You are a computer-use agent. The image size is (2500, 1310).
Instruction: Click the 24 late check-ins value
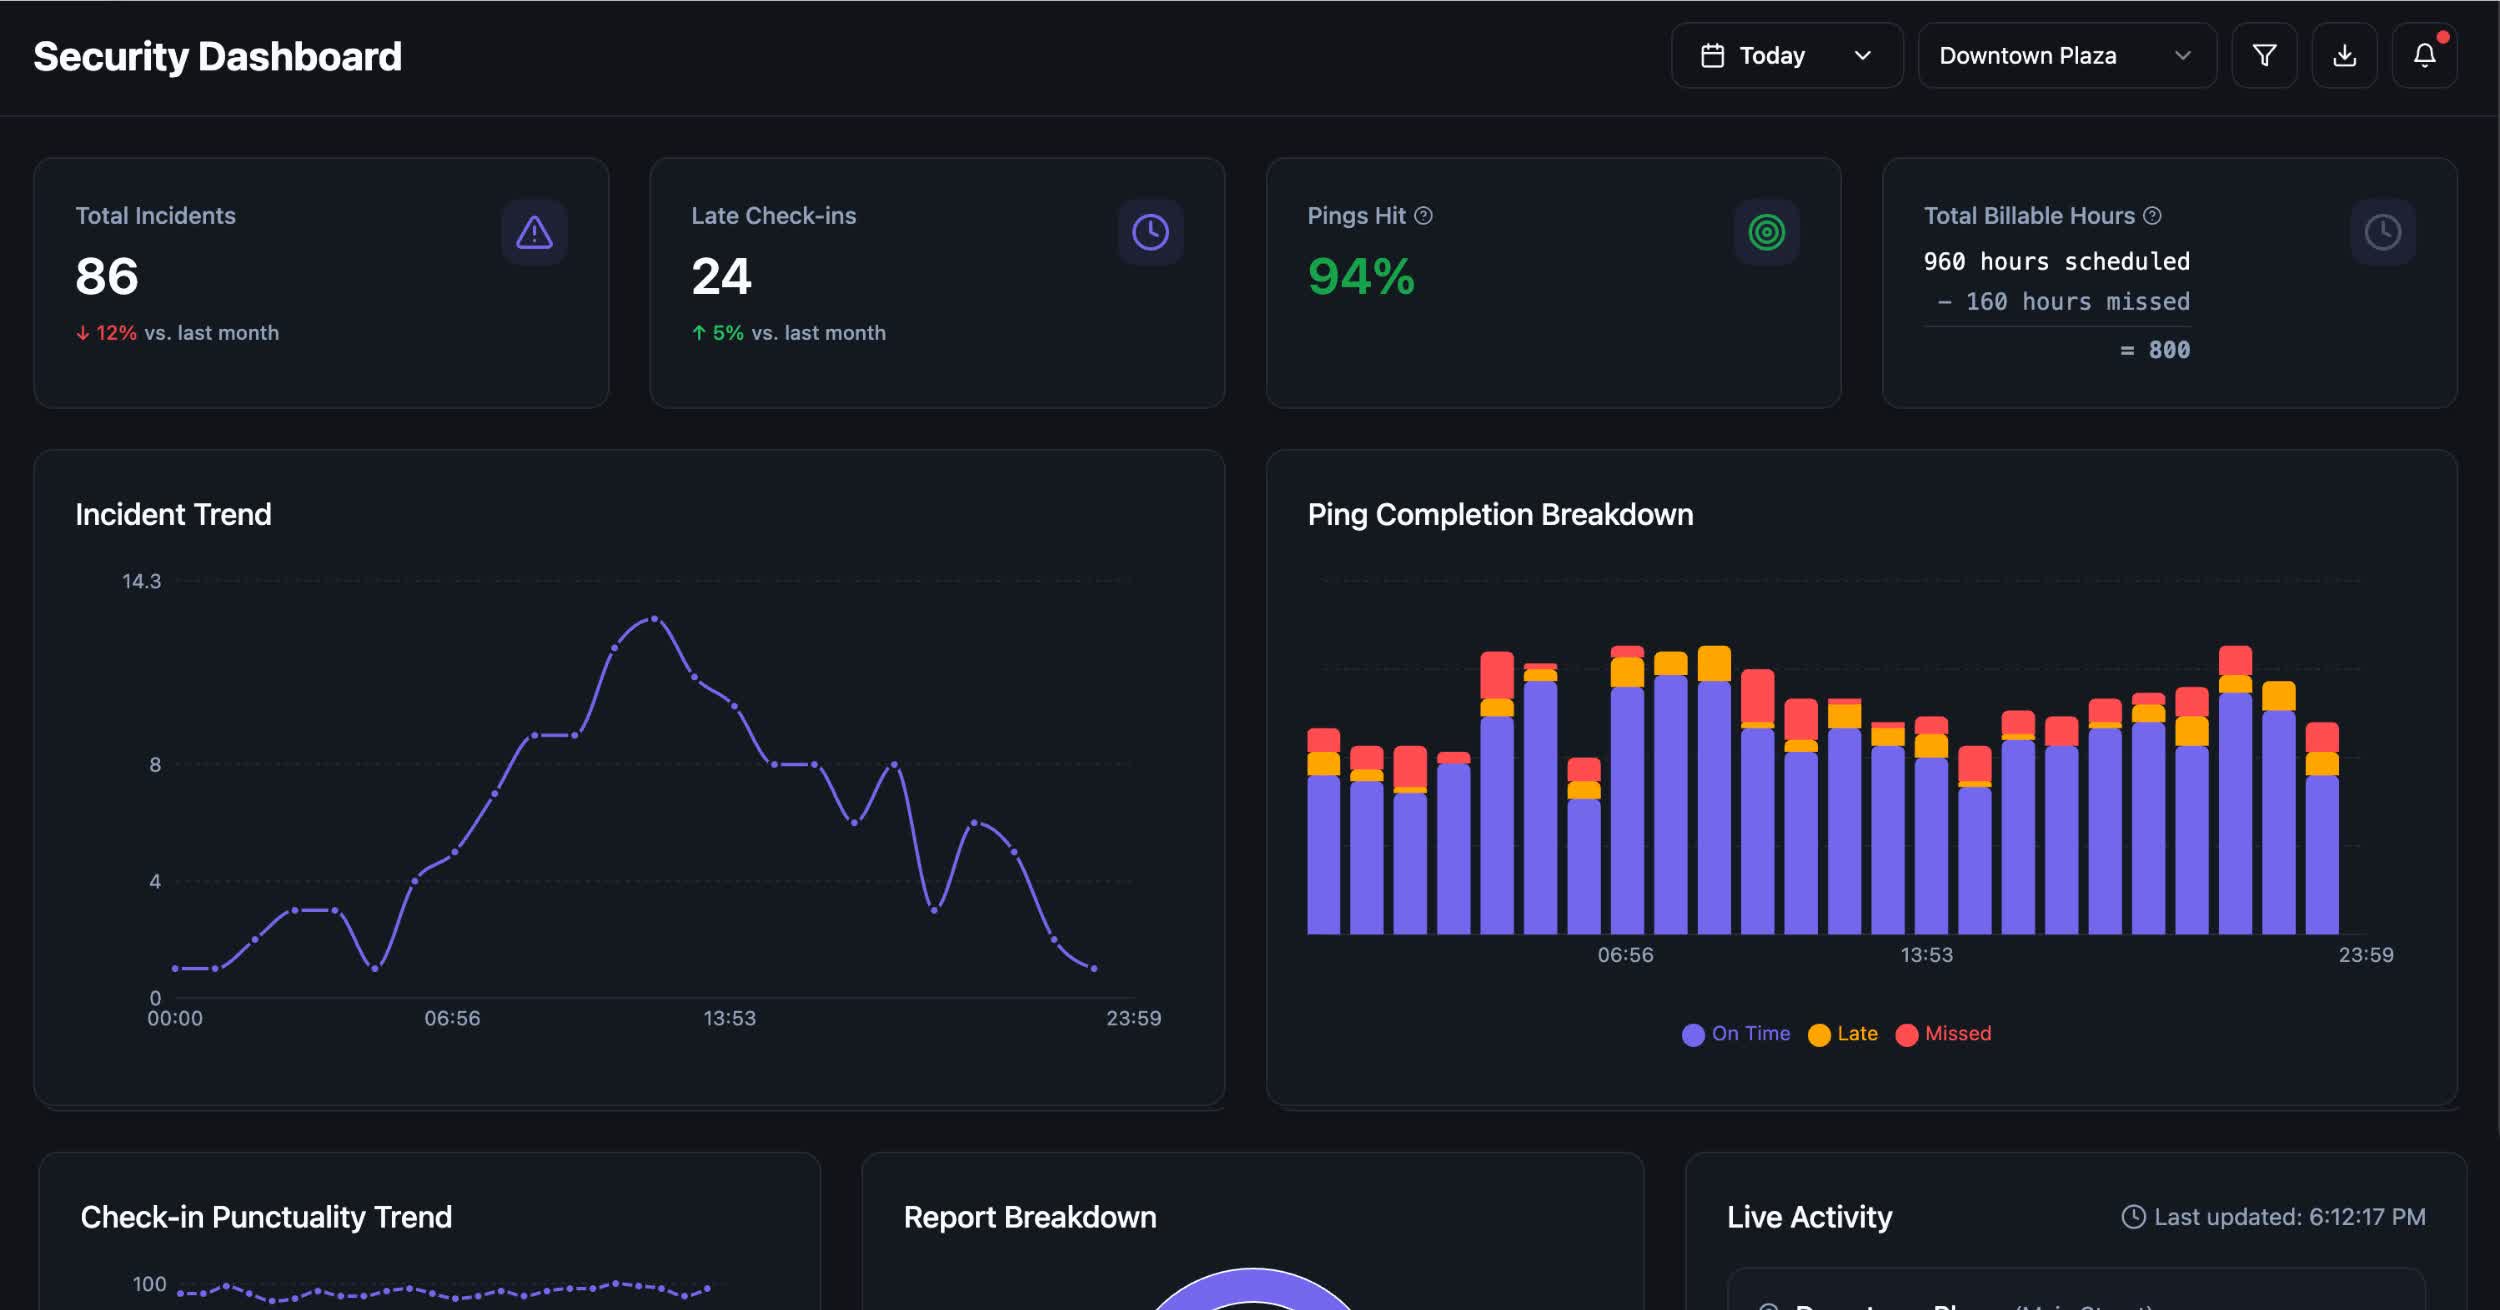tap(721, 276)
